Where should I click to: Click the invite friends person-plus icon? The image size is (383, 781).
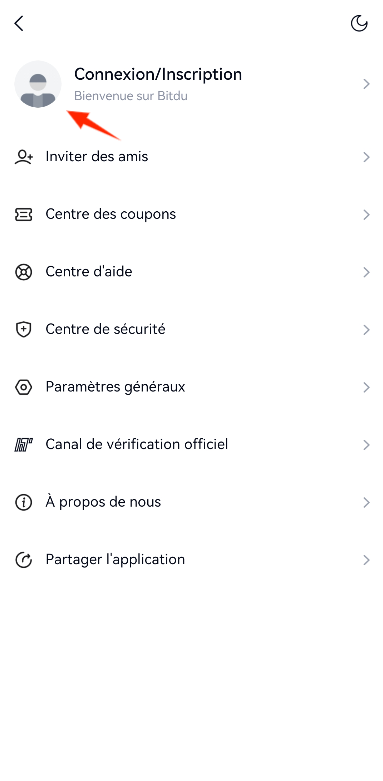click(x=23, y=157)
